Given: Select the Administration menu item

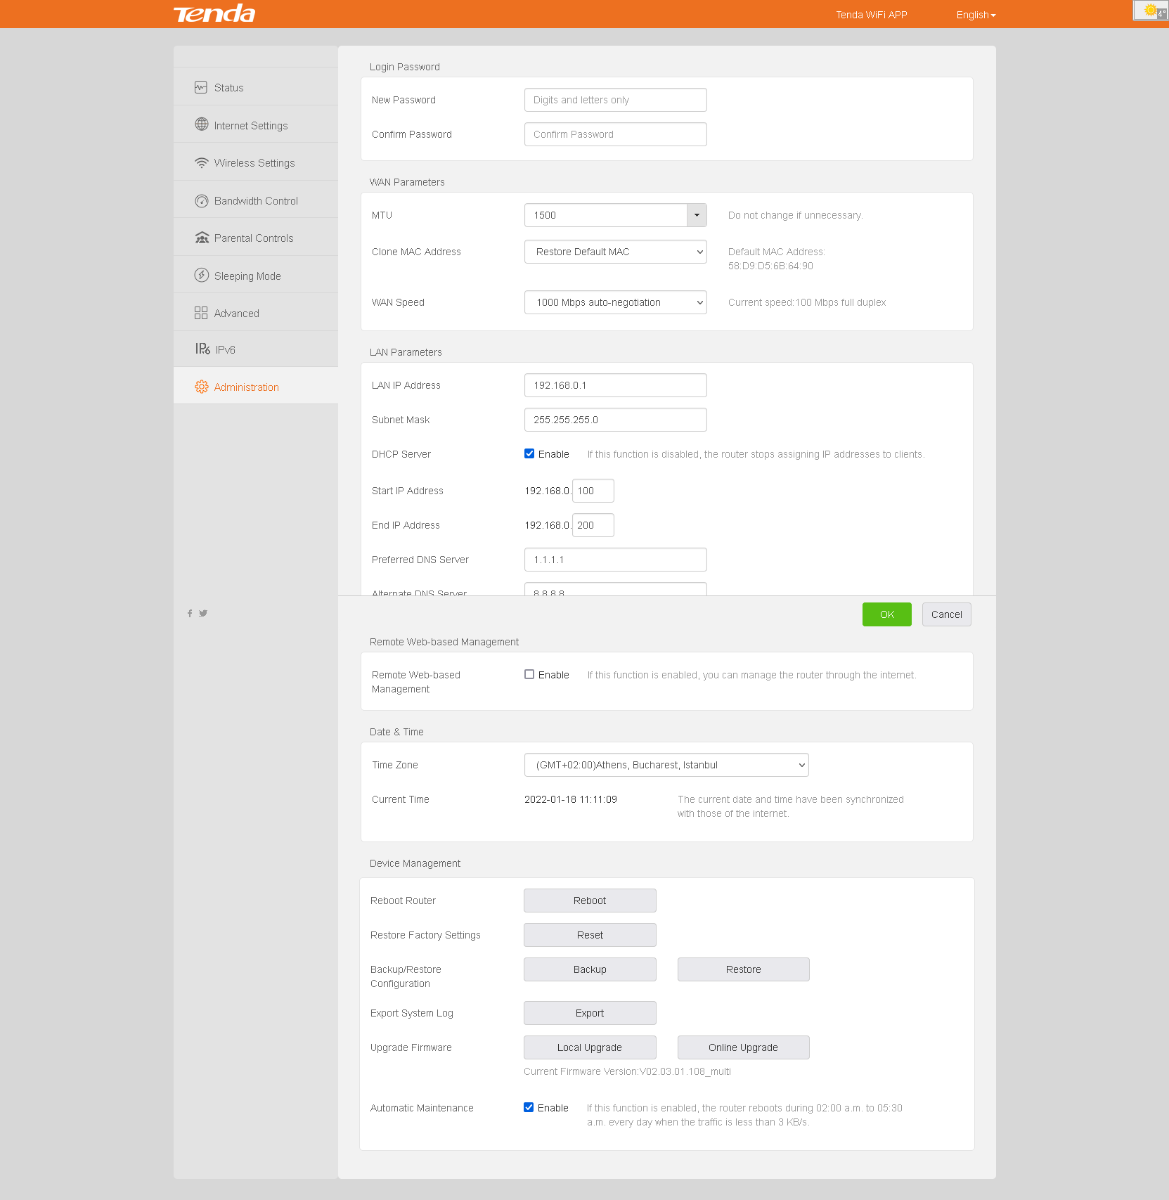Looking at the screenshot, I should [x=256, y=386].
